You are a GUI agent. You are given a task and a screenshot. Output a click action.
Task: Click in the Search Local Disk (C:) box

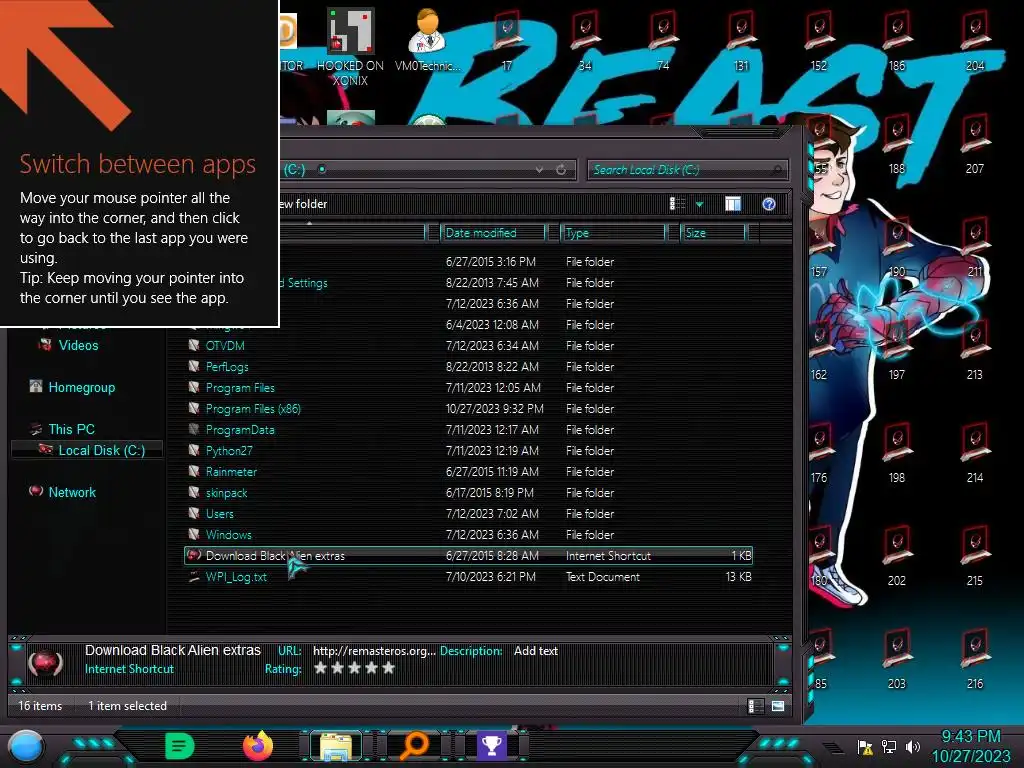pyautogui.click(x=687, y=170)
